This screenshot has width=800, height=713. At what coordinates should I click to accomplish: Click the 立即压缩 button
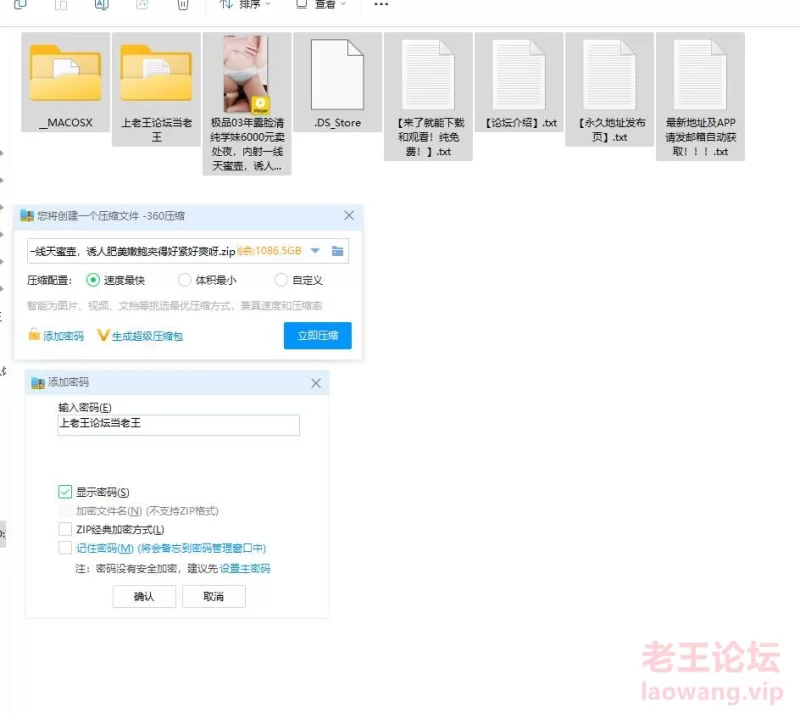click(x=318, y=335)
